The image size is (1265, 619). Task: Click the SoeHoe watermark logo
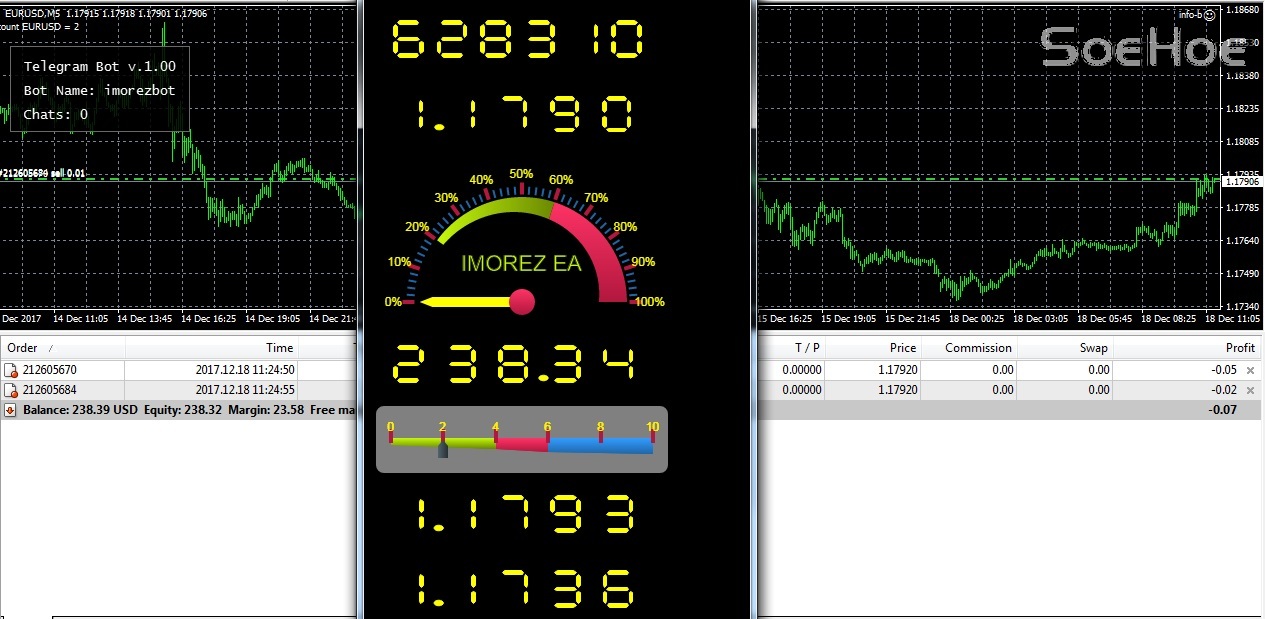point(1143,47)
